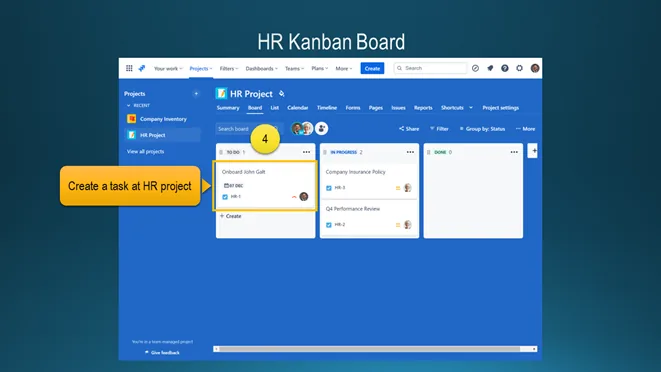Click the rocket what's new icon
The height and width of the screenshot is (372, 661).
(x=490, y=68)
